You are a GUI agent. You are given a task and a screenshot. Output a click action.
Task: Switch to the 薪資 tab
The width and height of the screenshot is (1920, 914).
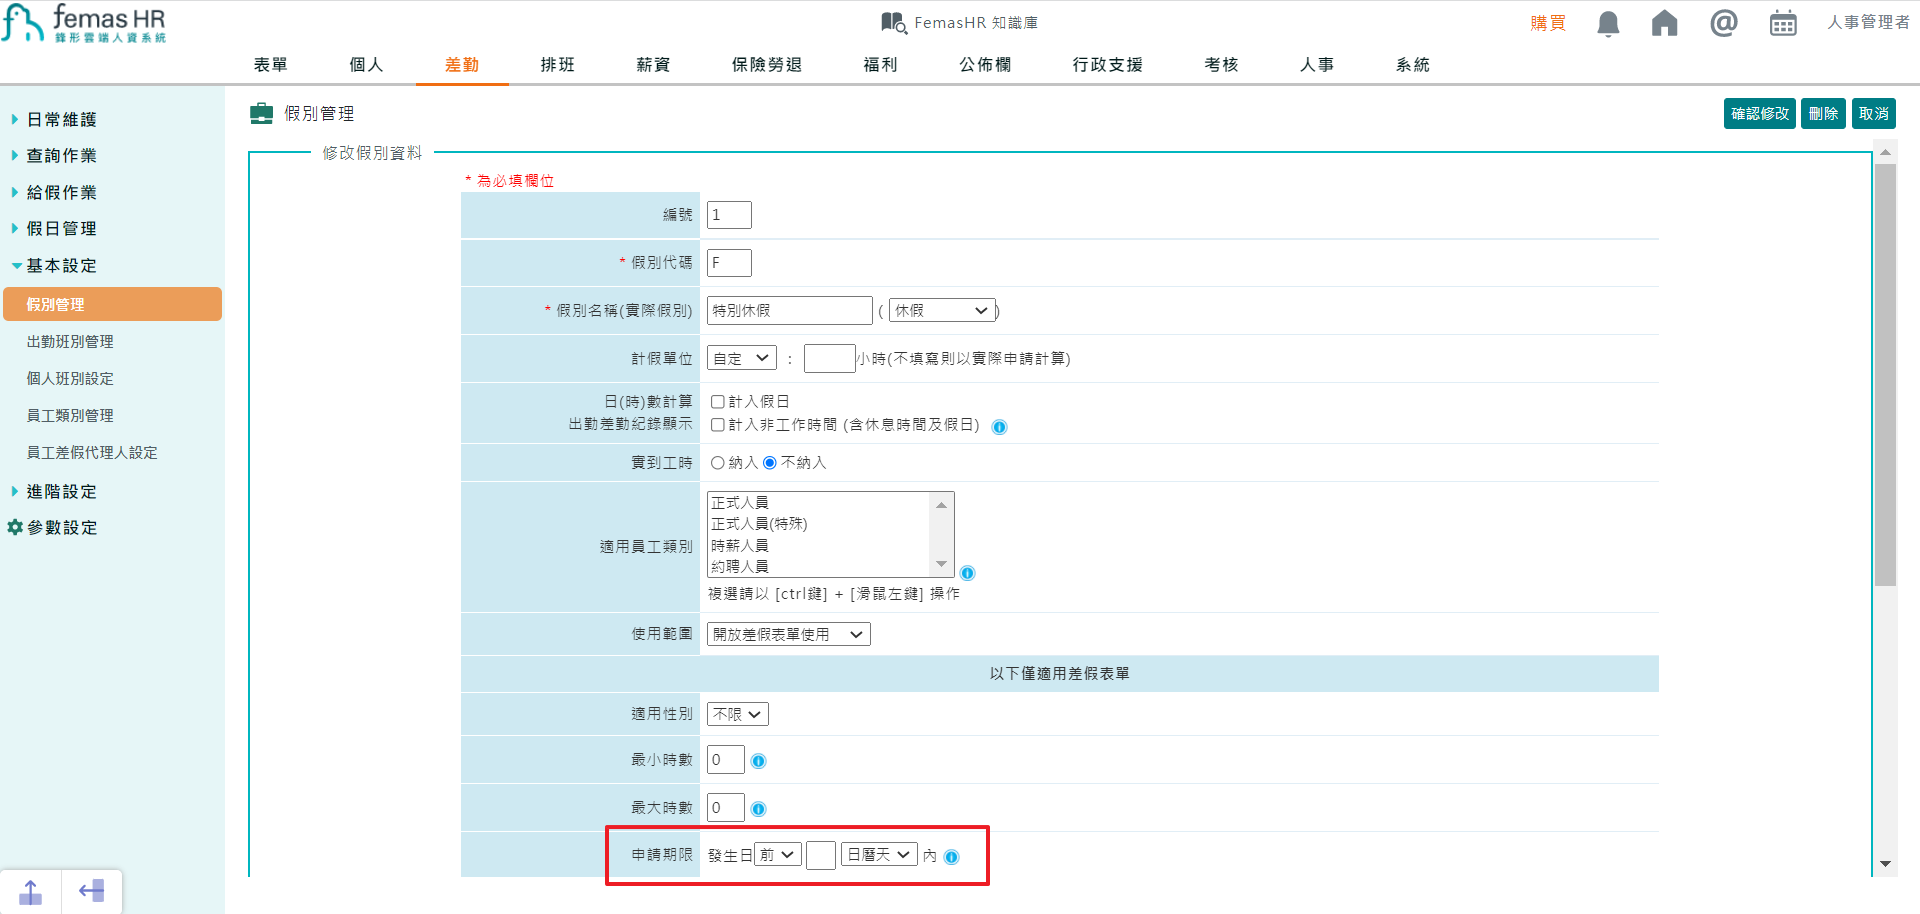(653, 64)
